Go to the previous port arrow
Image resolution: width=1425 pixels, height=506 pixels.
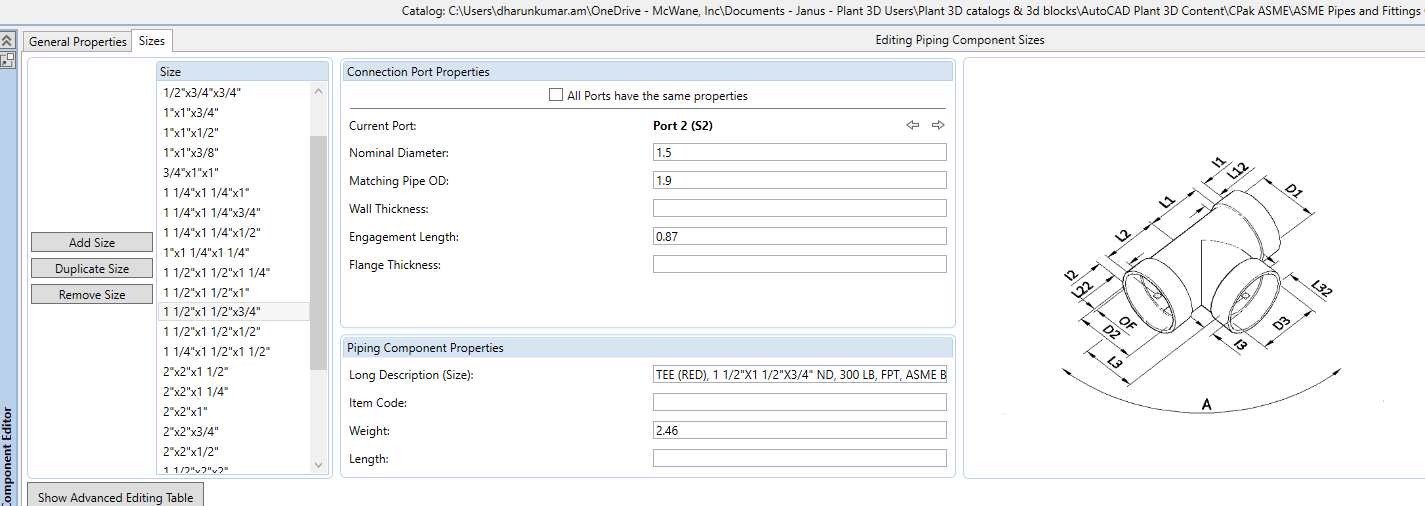913,125
